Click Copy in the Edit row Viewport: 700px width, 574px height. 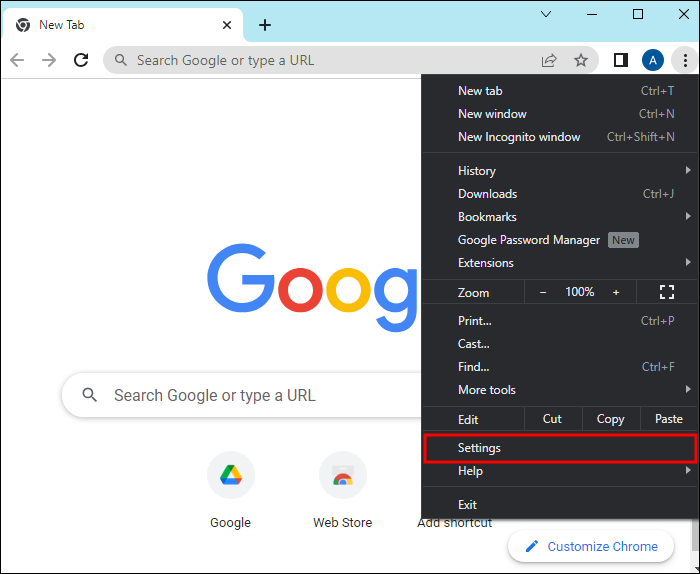[611, 419]
